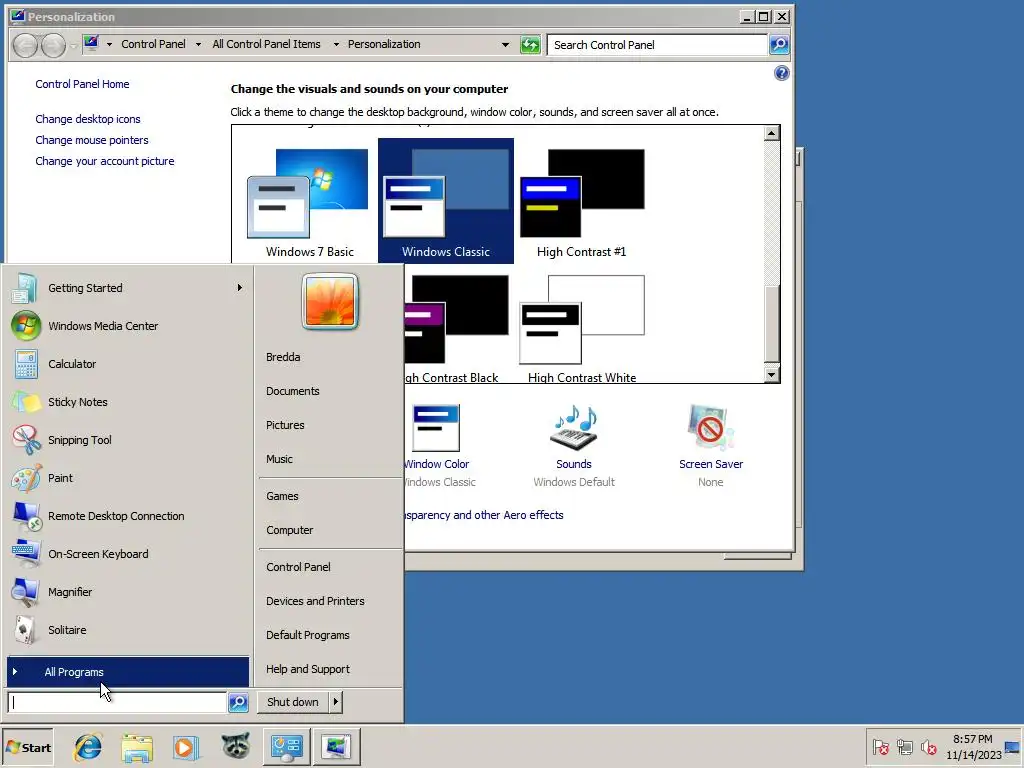
Task: Click Change mouse pointers link
Action: (91, 140)
